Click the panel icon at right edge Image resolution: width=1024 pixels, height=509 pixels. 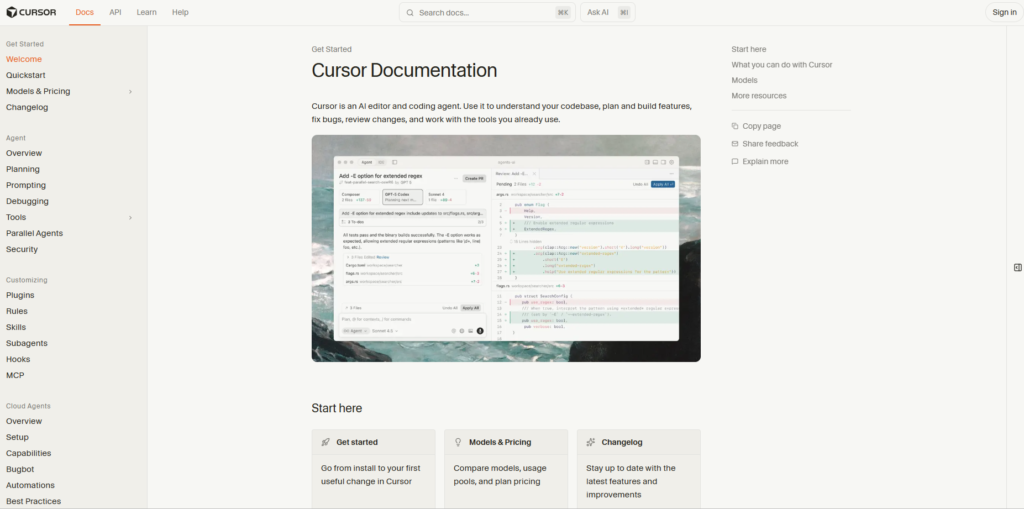[1017, 267]
